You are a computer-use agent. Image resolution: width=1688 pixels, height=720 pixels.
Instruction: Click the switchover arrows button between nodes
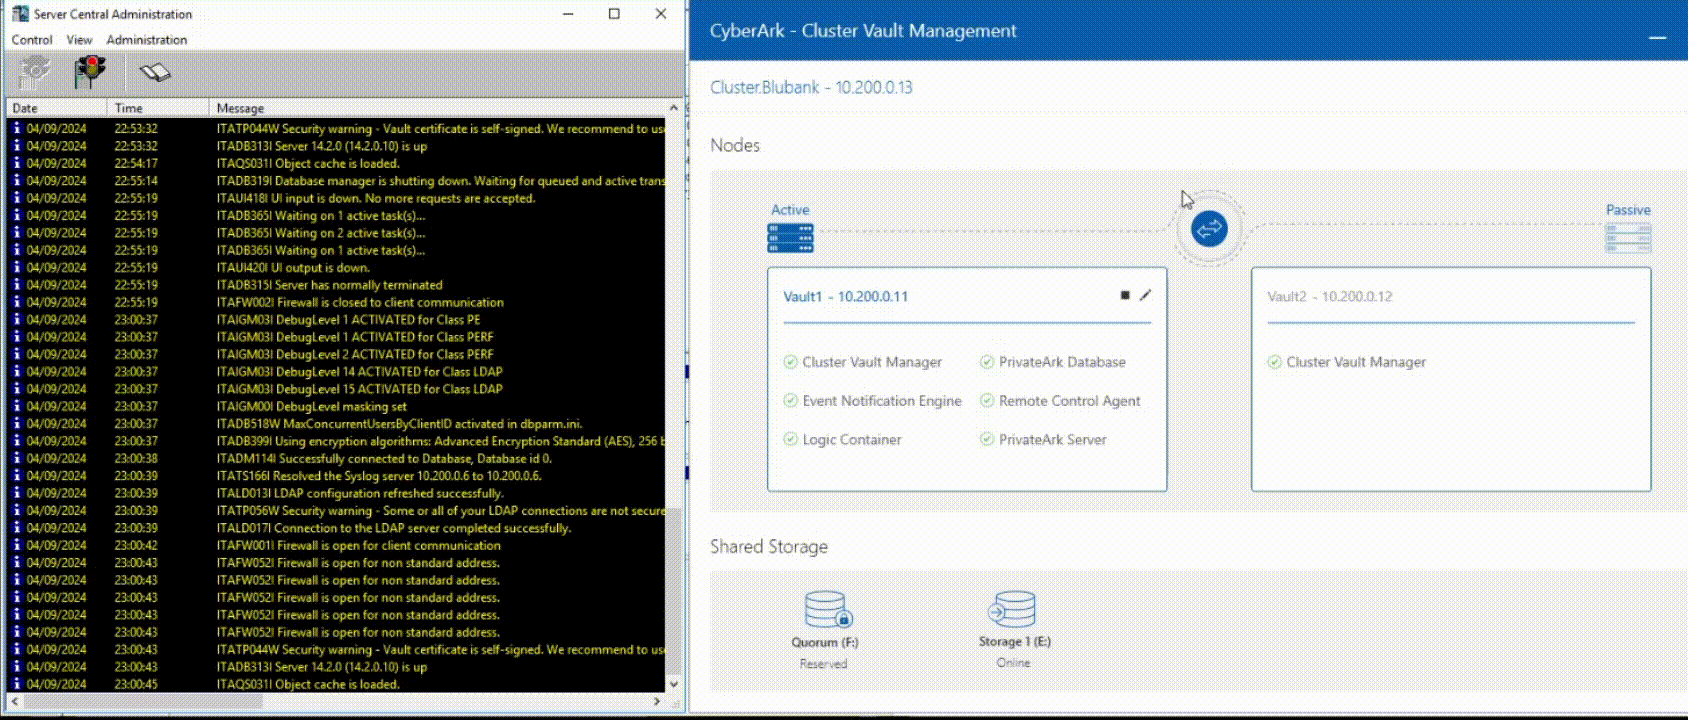click(1208, 229)
